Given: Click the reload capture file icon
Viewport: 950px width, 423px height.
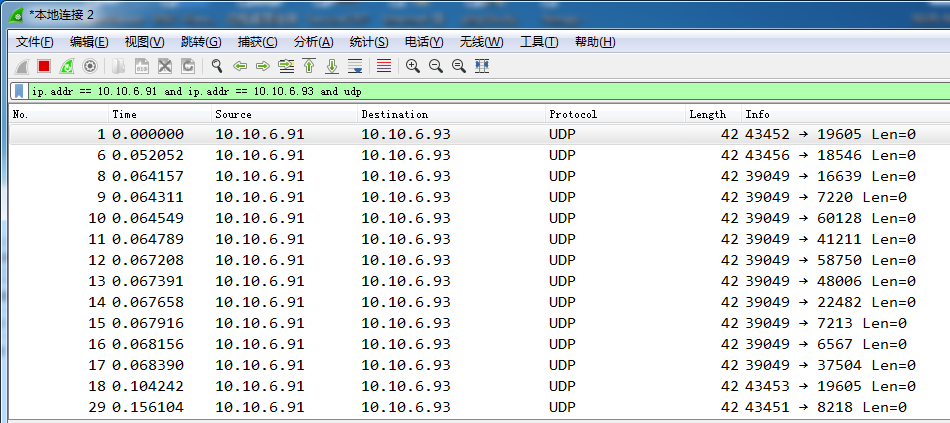Looking at the screenshot, I should 188,66.
